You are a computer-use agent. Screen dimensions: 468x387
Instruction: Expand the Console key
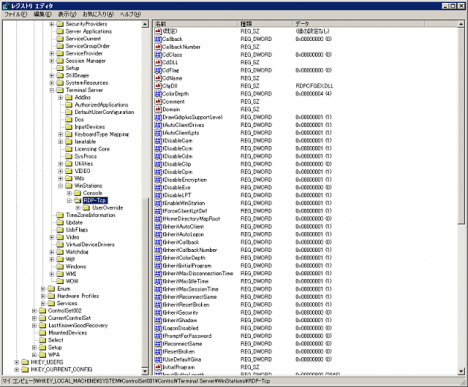(69, 193)
